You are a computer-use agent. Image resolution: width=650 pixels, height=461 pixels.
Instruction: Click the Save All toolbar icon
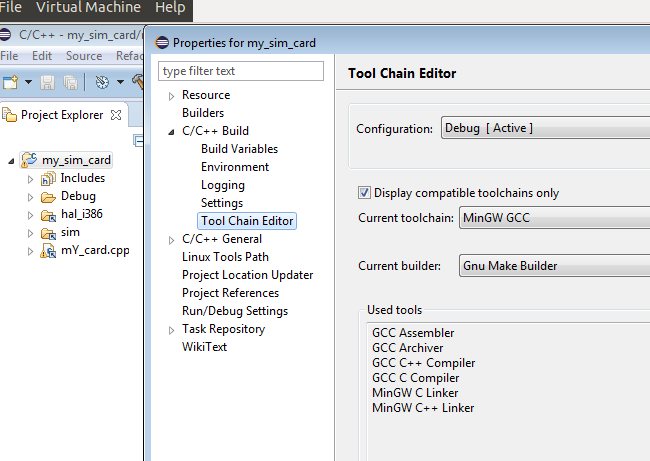[71, 82]
